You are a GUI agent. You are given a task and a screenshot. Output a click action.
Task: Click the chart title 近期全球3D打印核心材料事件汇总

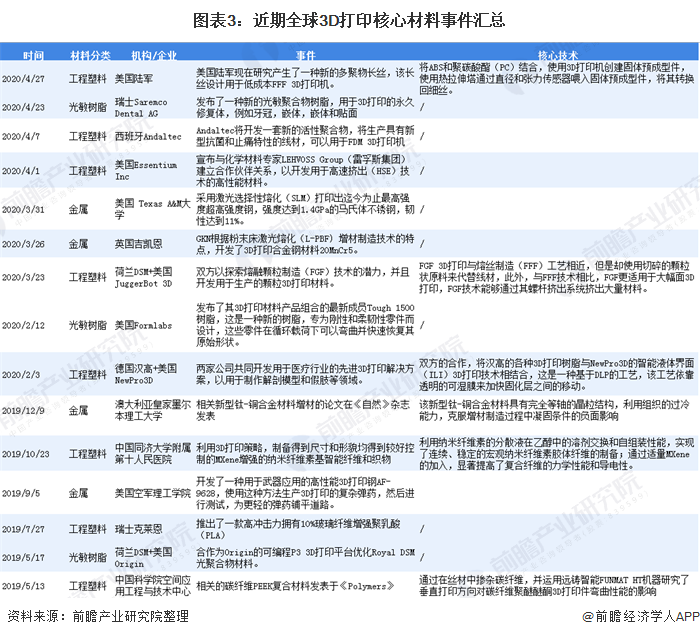349,17
